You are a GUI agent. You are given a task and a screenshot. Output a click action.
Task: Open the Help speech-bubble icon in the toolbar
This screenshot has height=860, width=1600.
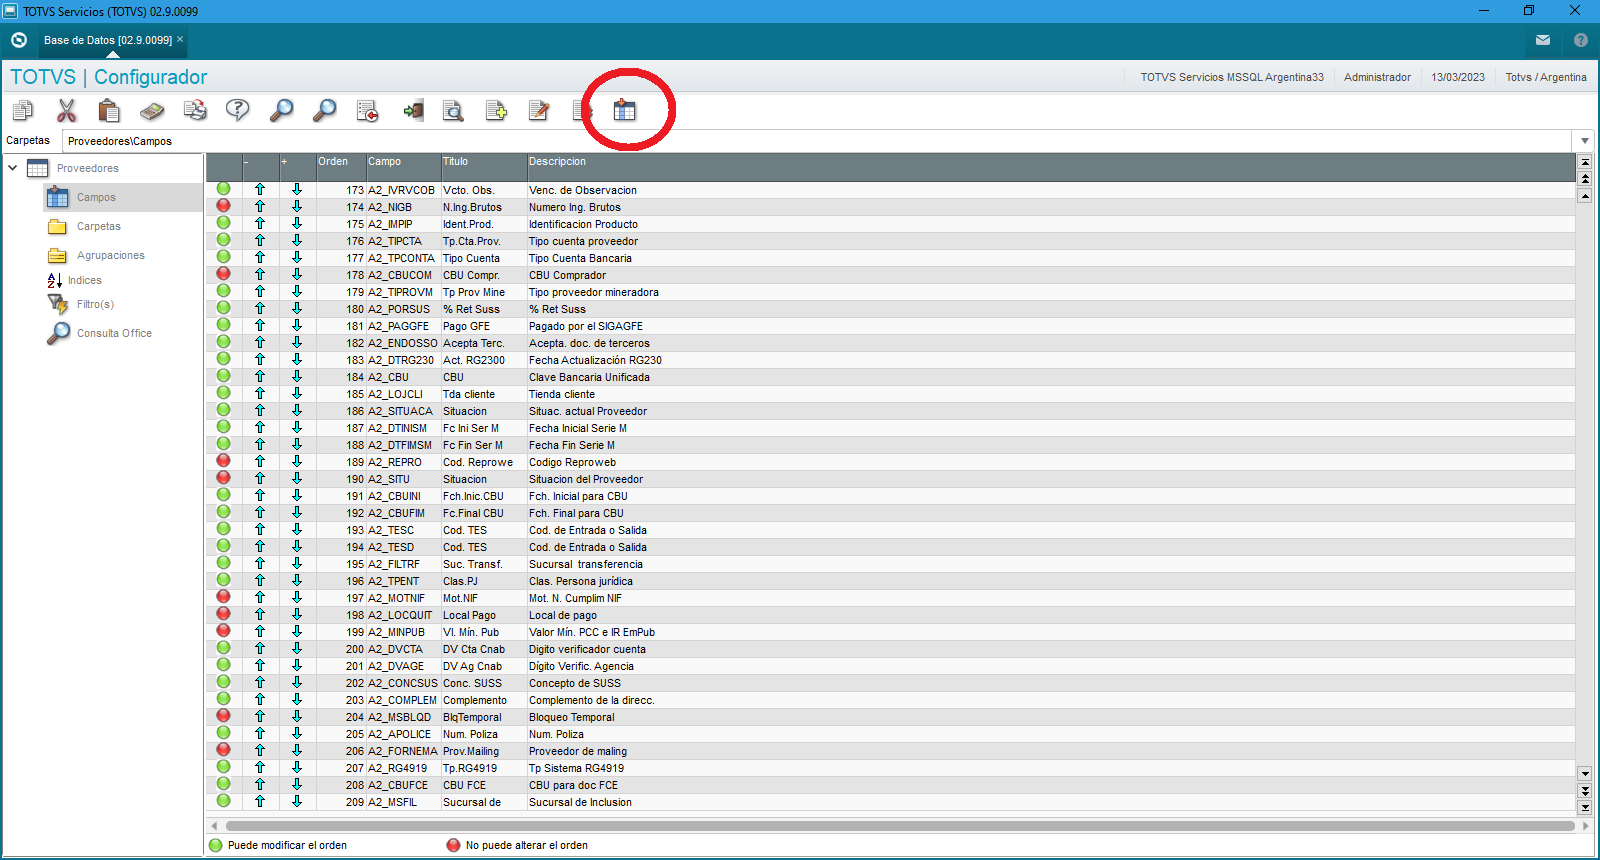(x=238, y=110)
